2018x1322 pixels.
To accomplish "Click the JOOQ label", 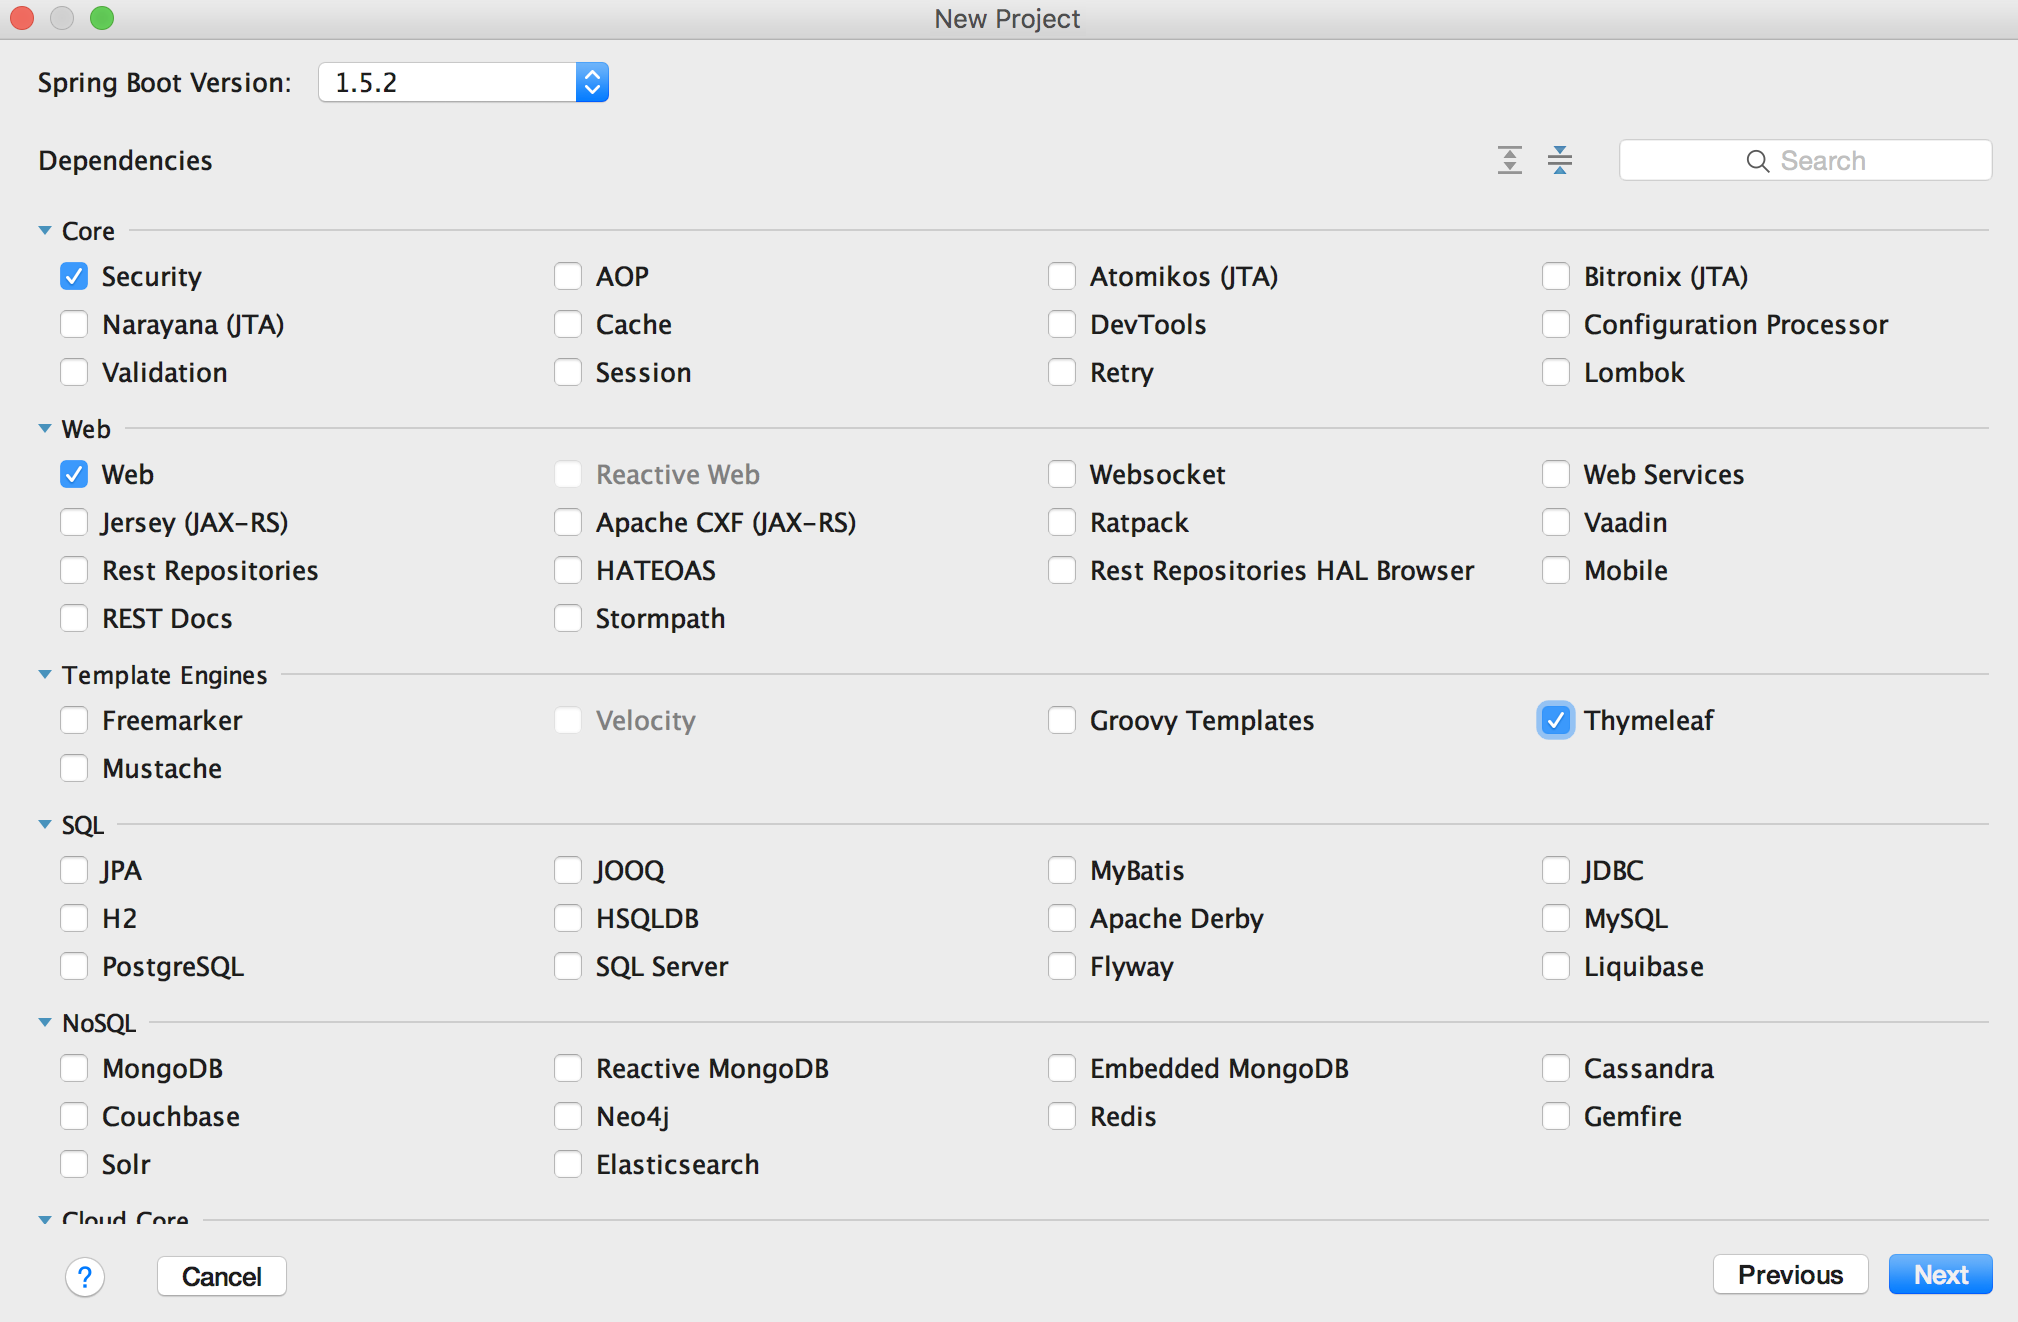I will [630, 871].
